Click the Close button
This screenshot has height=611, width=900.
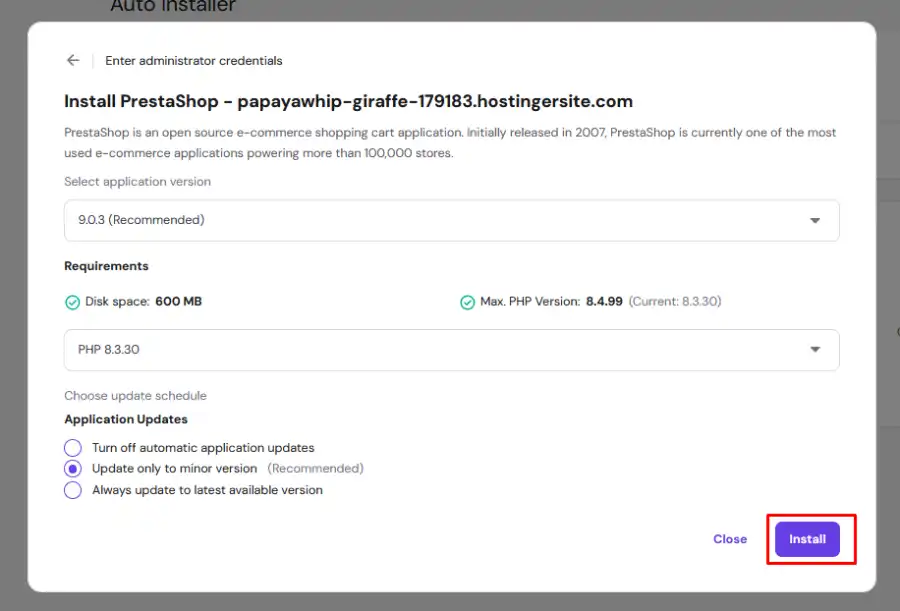[x=730, y=539]
